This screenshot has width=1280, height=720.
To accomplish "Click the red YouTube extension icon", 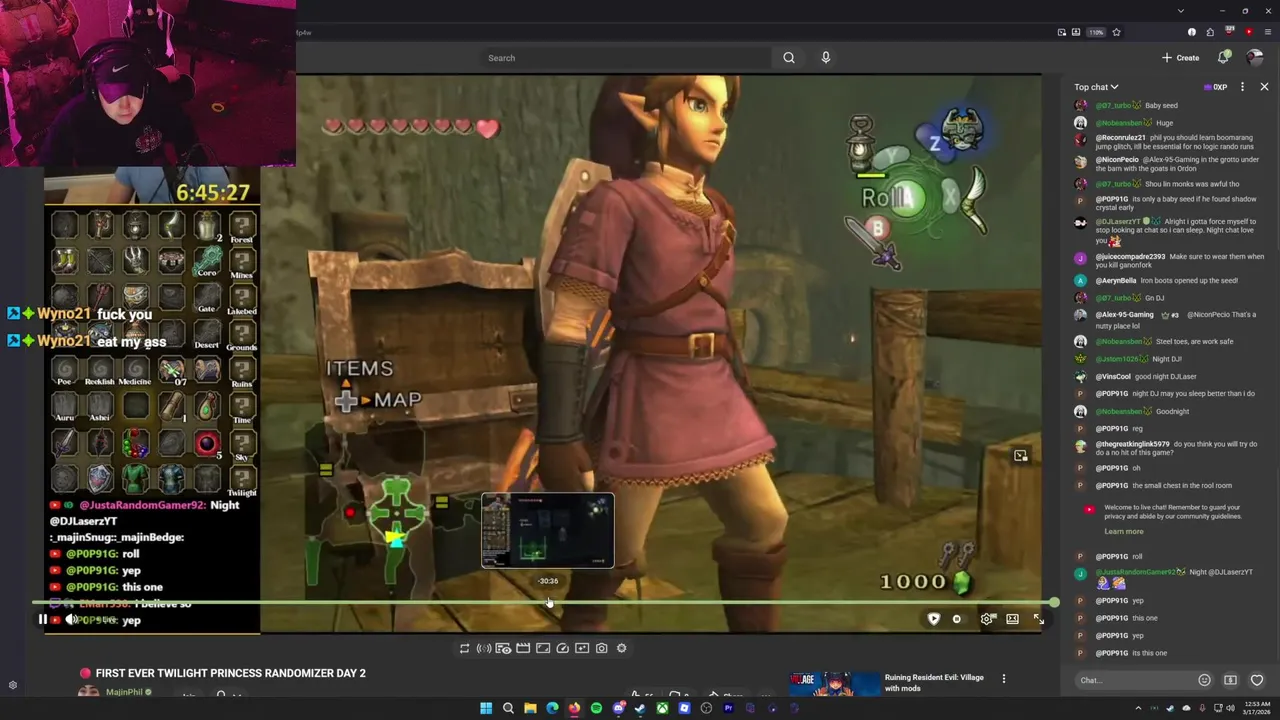I will (1248, 32).
